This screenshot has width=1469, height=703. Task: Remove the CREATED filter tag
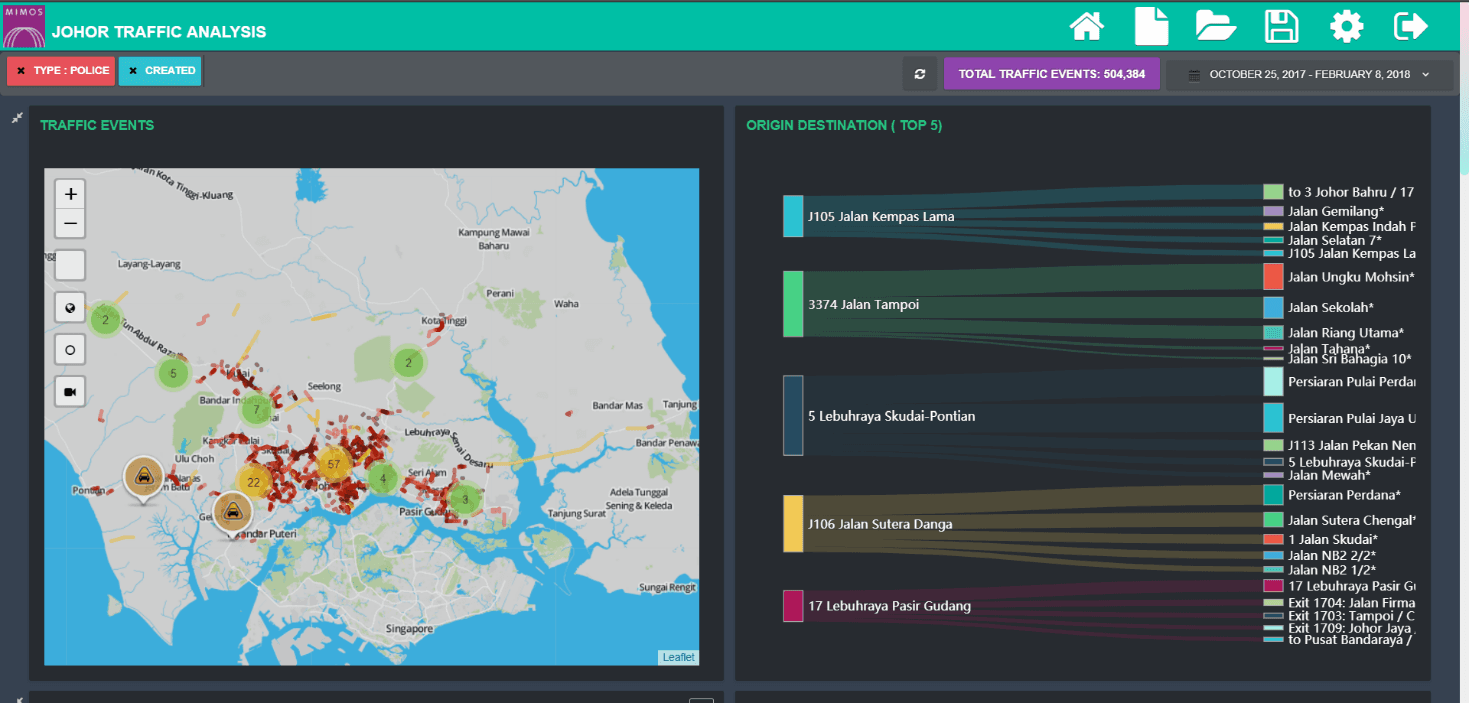133,71
